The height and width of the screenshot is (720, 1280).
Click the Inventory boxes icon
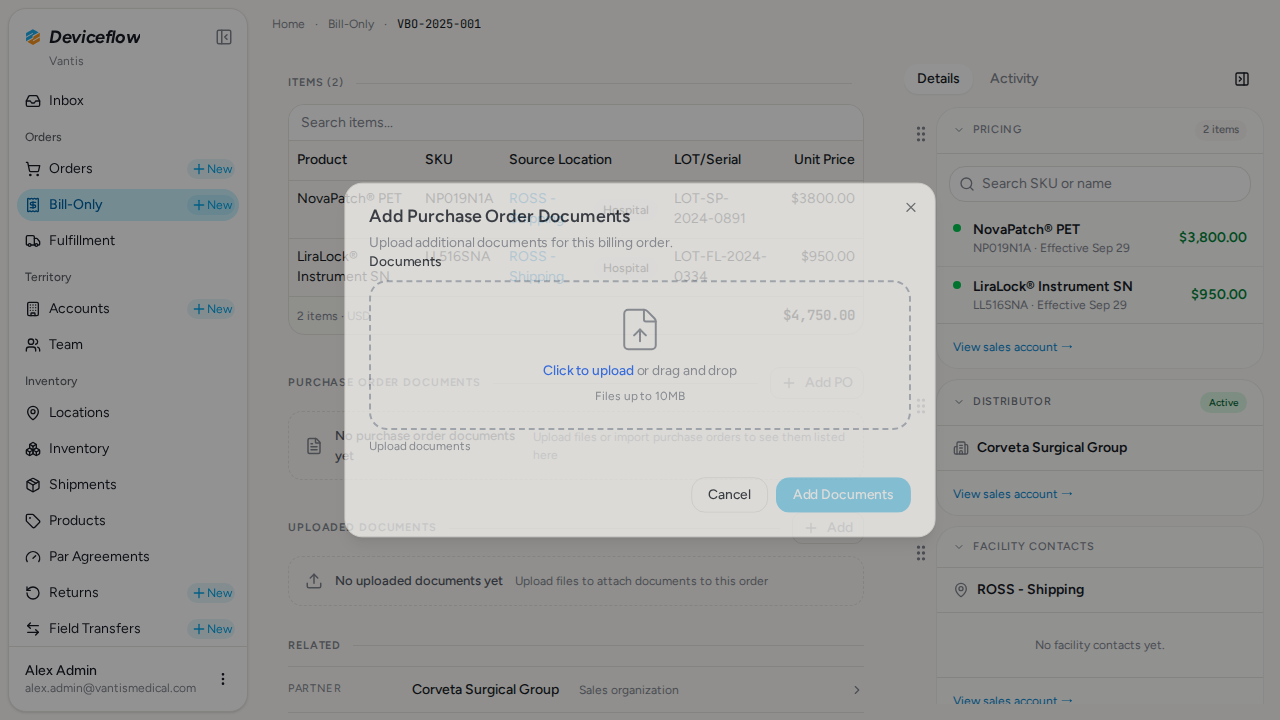tap(33, 449)
